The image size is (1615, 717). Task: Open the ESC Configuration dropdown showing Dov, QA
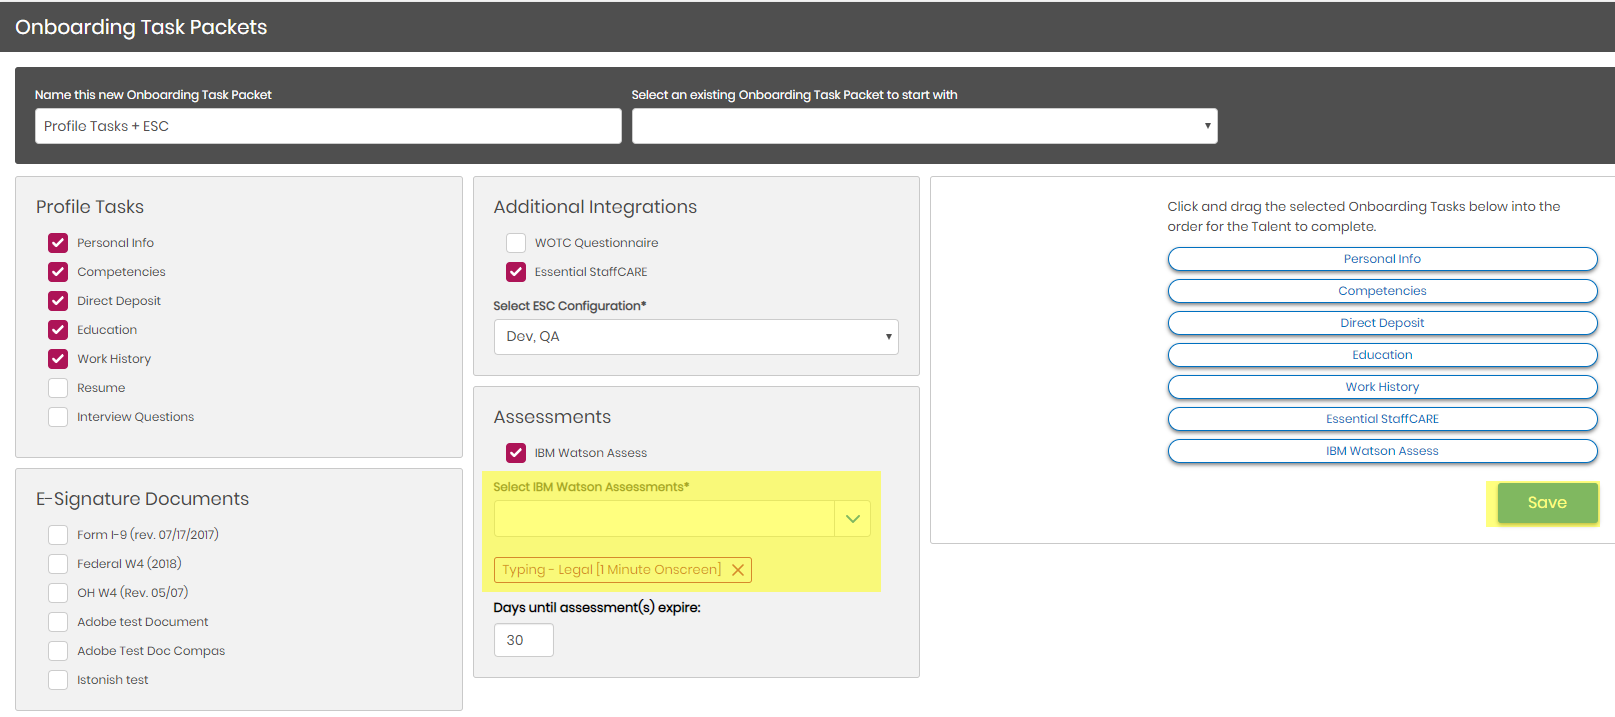[x=696, y=337]
